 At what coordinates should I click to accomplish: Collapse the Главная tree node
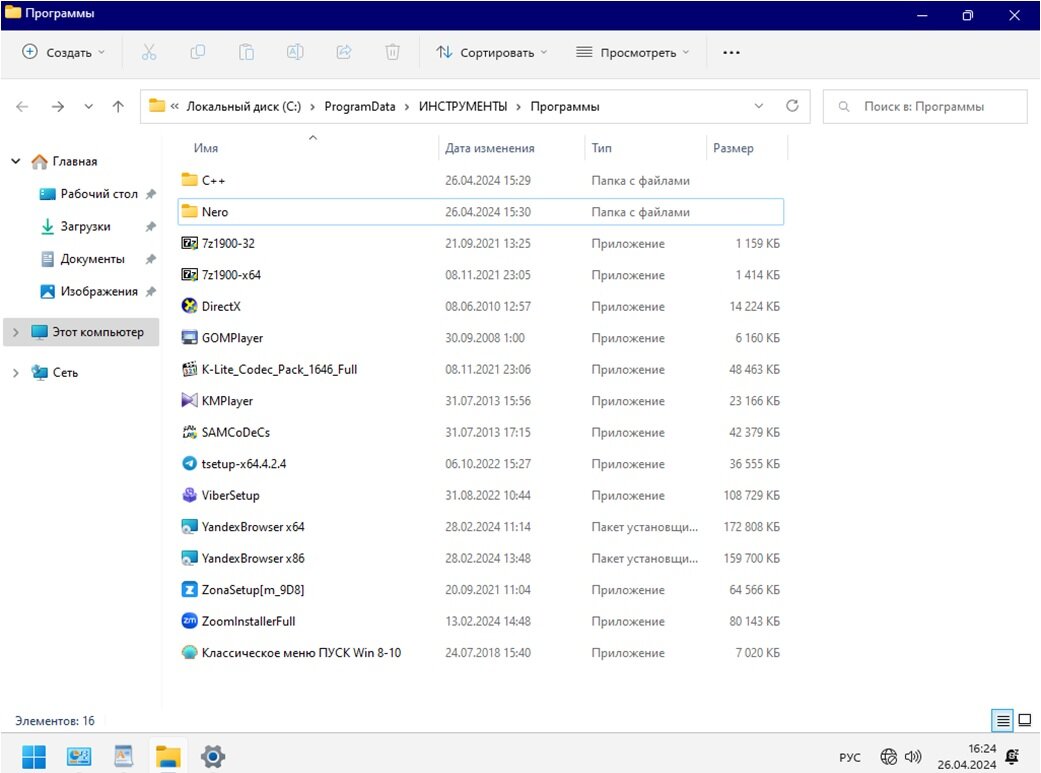[x=16, y=161]
